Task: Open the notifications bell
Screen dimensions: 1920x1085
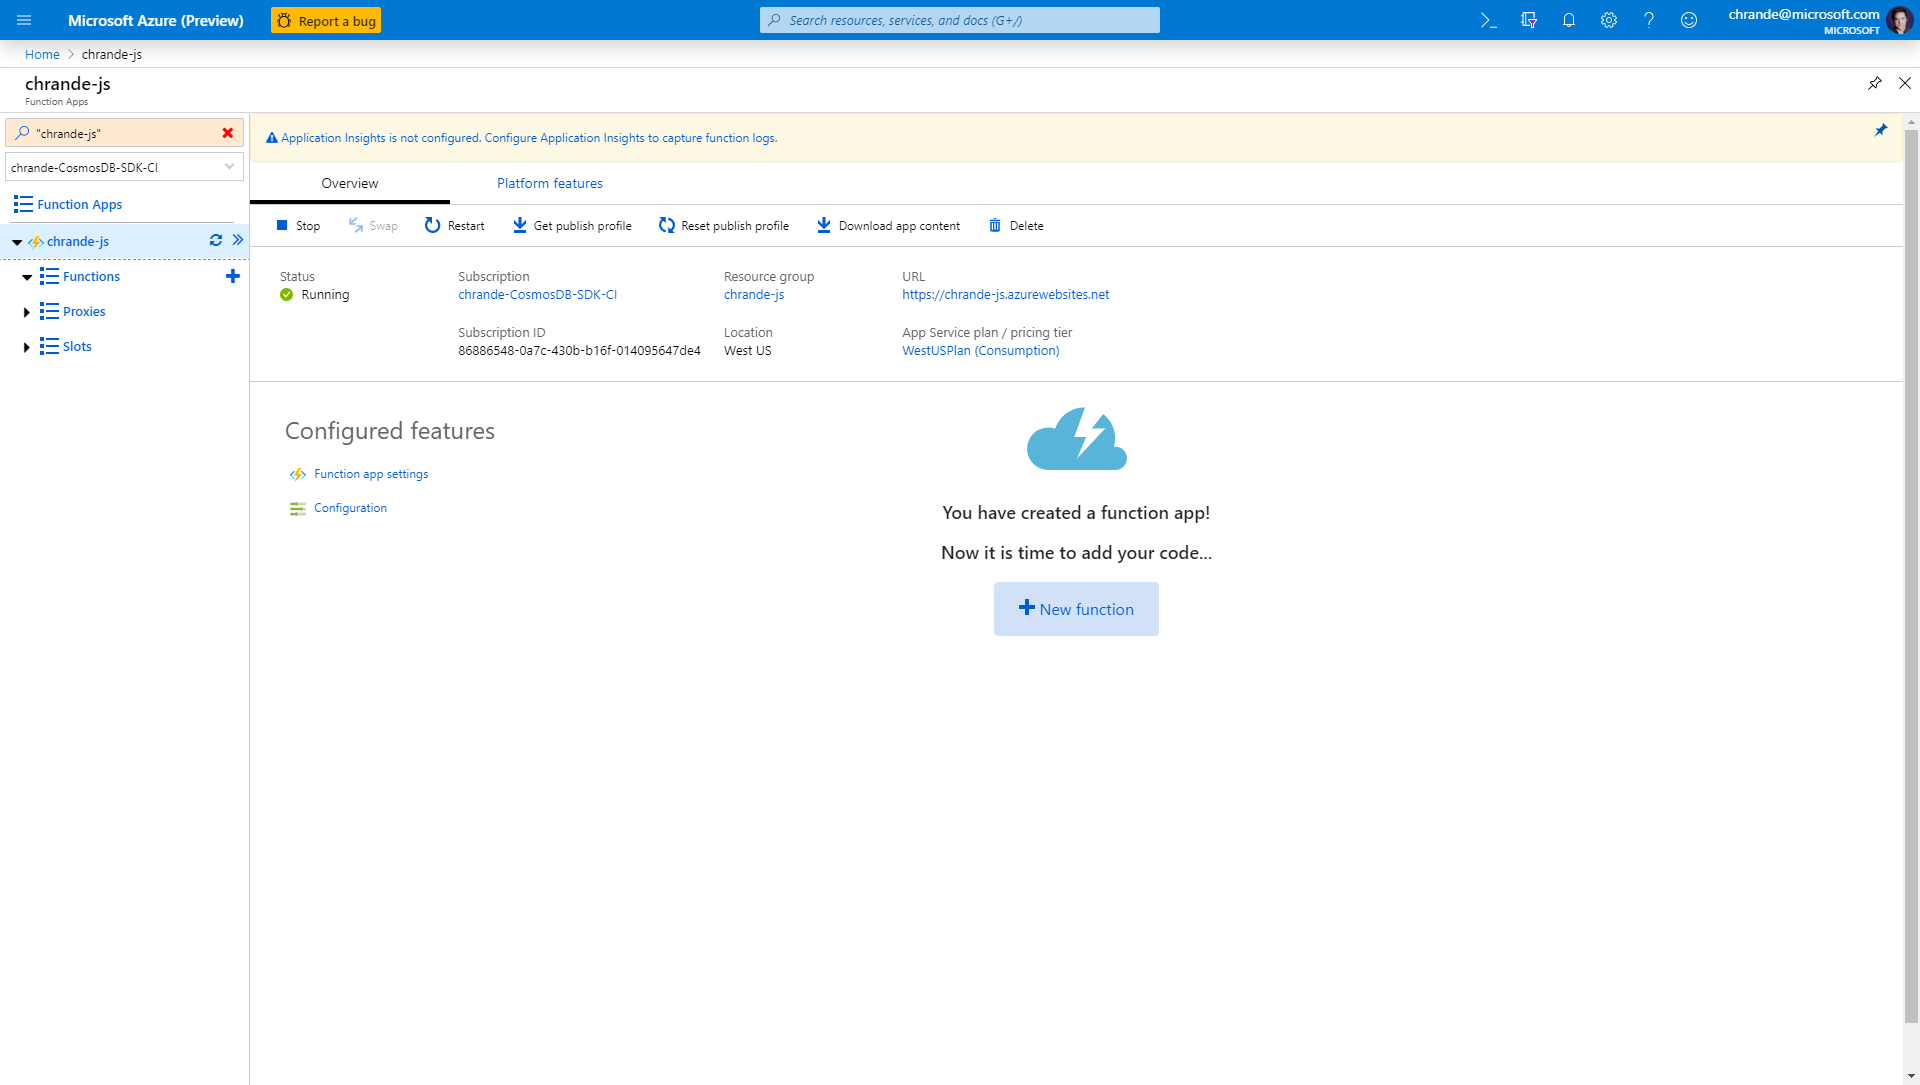Action: [x=1568, y=20]
